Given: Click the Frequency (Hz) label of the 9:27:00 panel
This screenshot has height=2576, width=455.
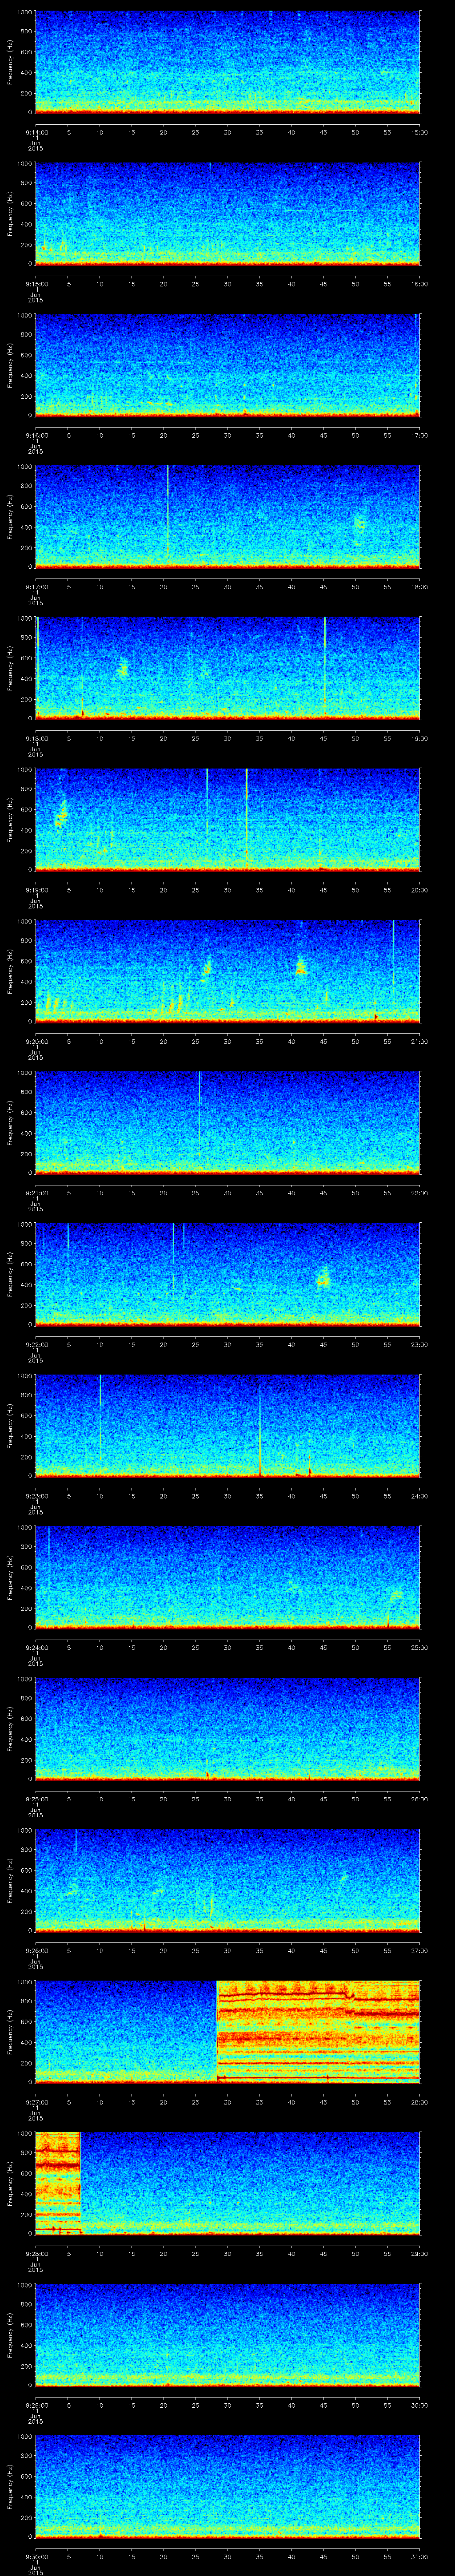Looking at the screenshot, I should click(10, 2032).
